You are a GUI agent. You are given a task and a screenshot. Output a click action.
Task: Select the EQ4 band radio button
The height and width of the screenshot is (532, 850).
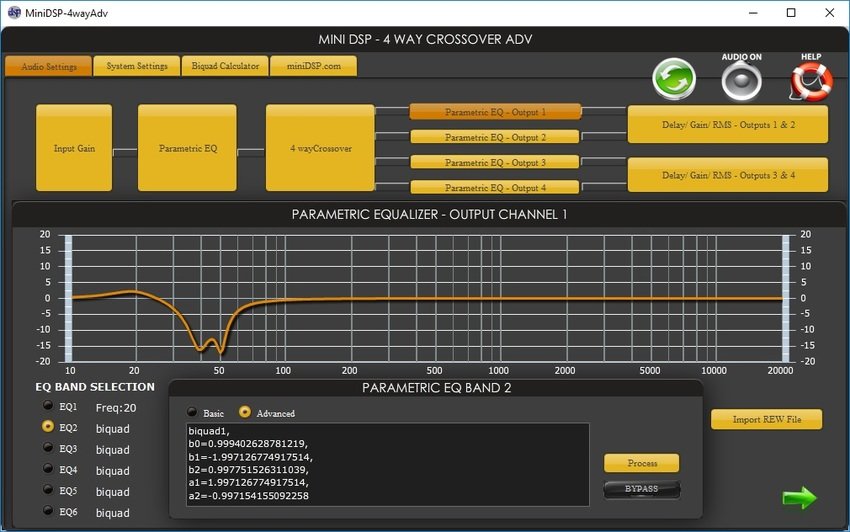(48, 468)
